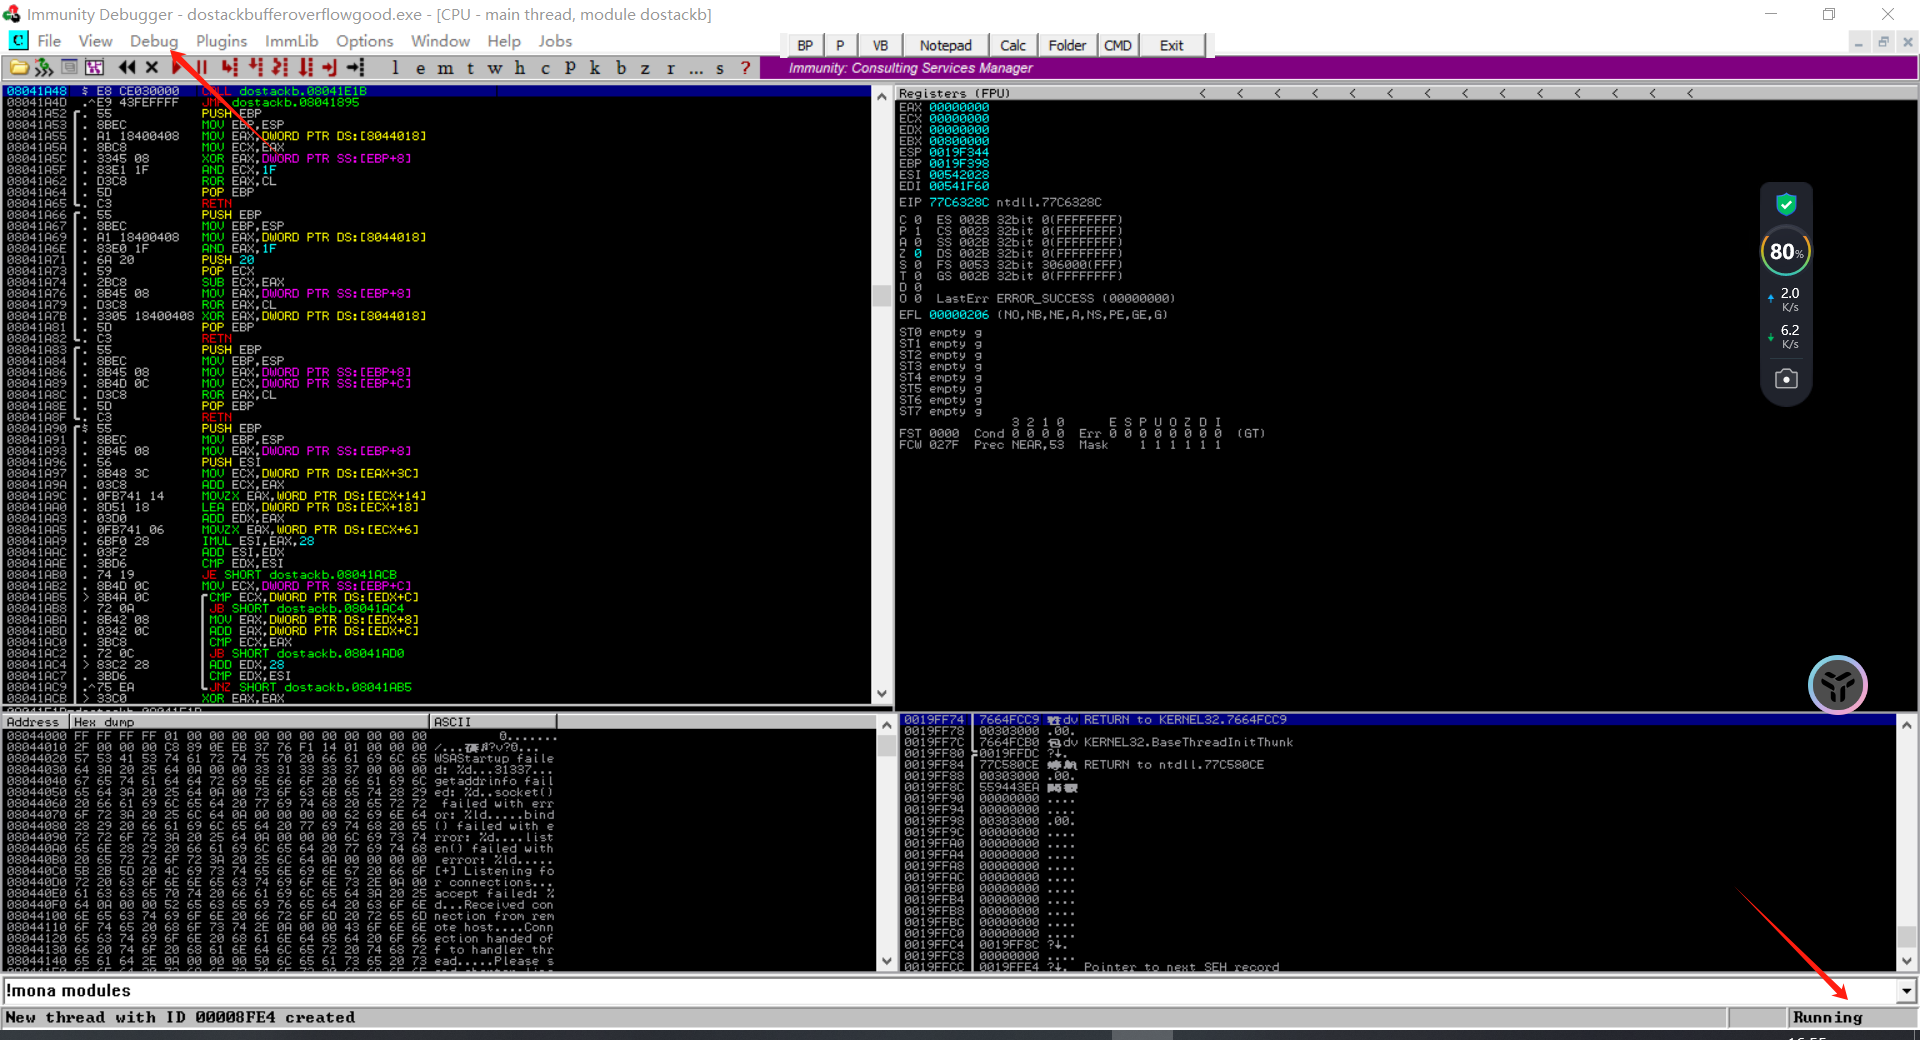Open Go to address arrow icon
1920x1040 pixels.
pos(356,68)
